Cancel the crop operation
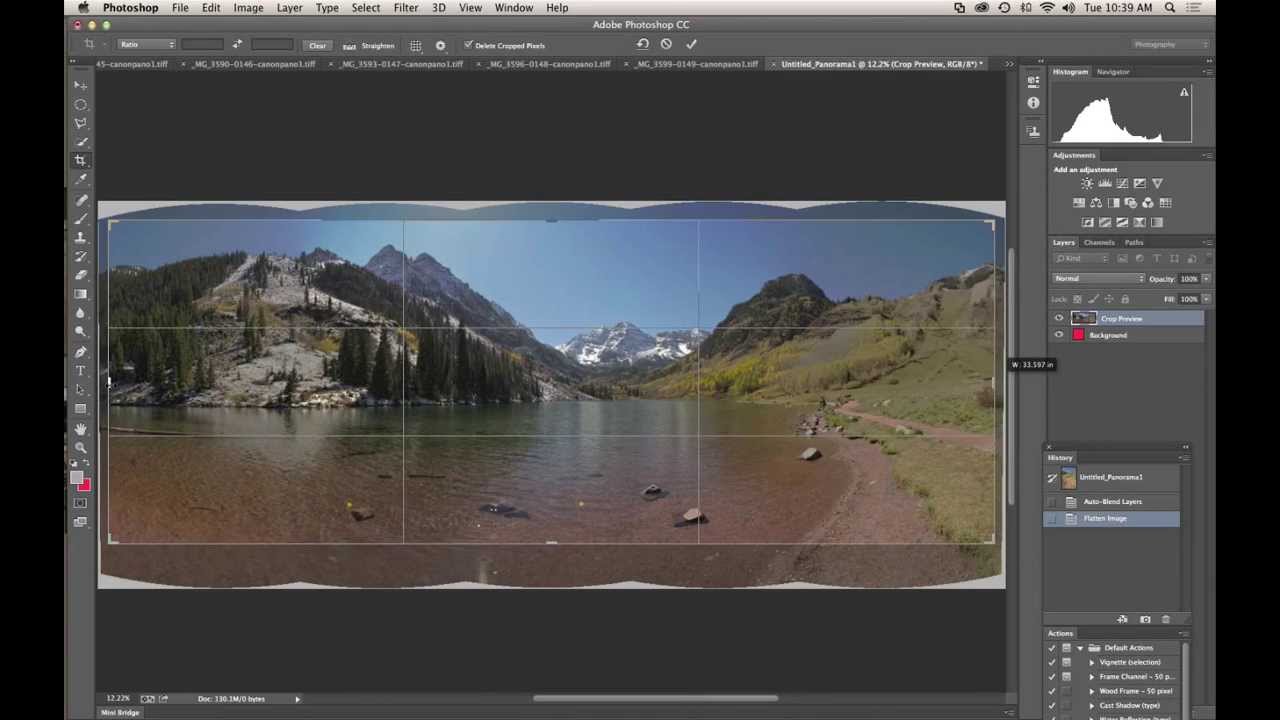1280x720 pixels. coord(666,44)
